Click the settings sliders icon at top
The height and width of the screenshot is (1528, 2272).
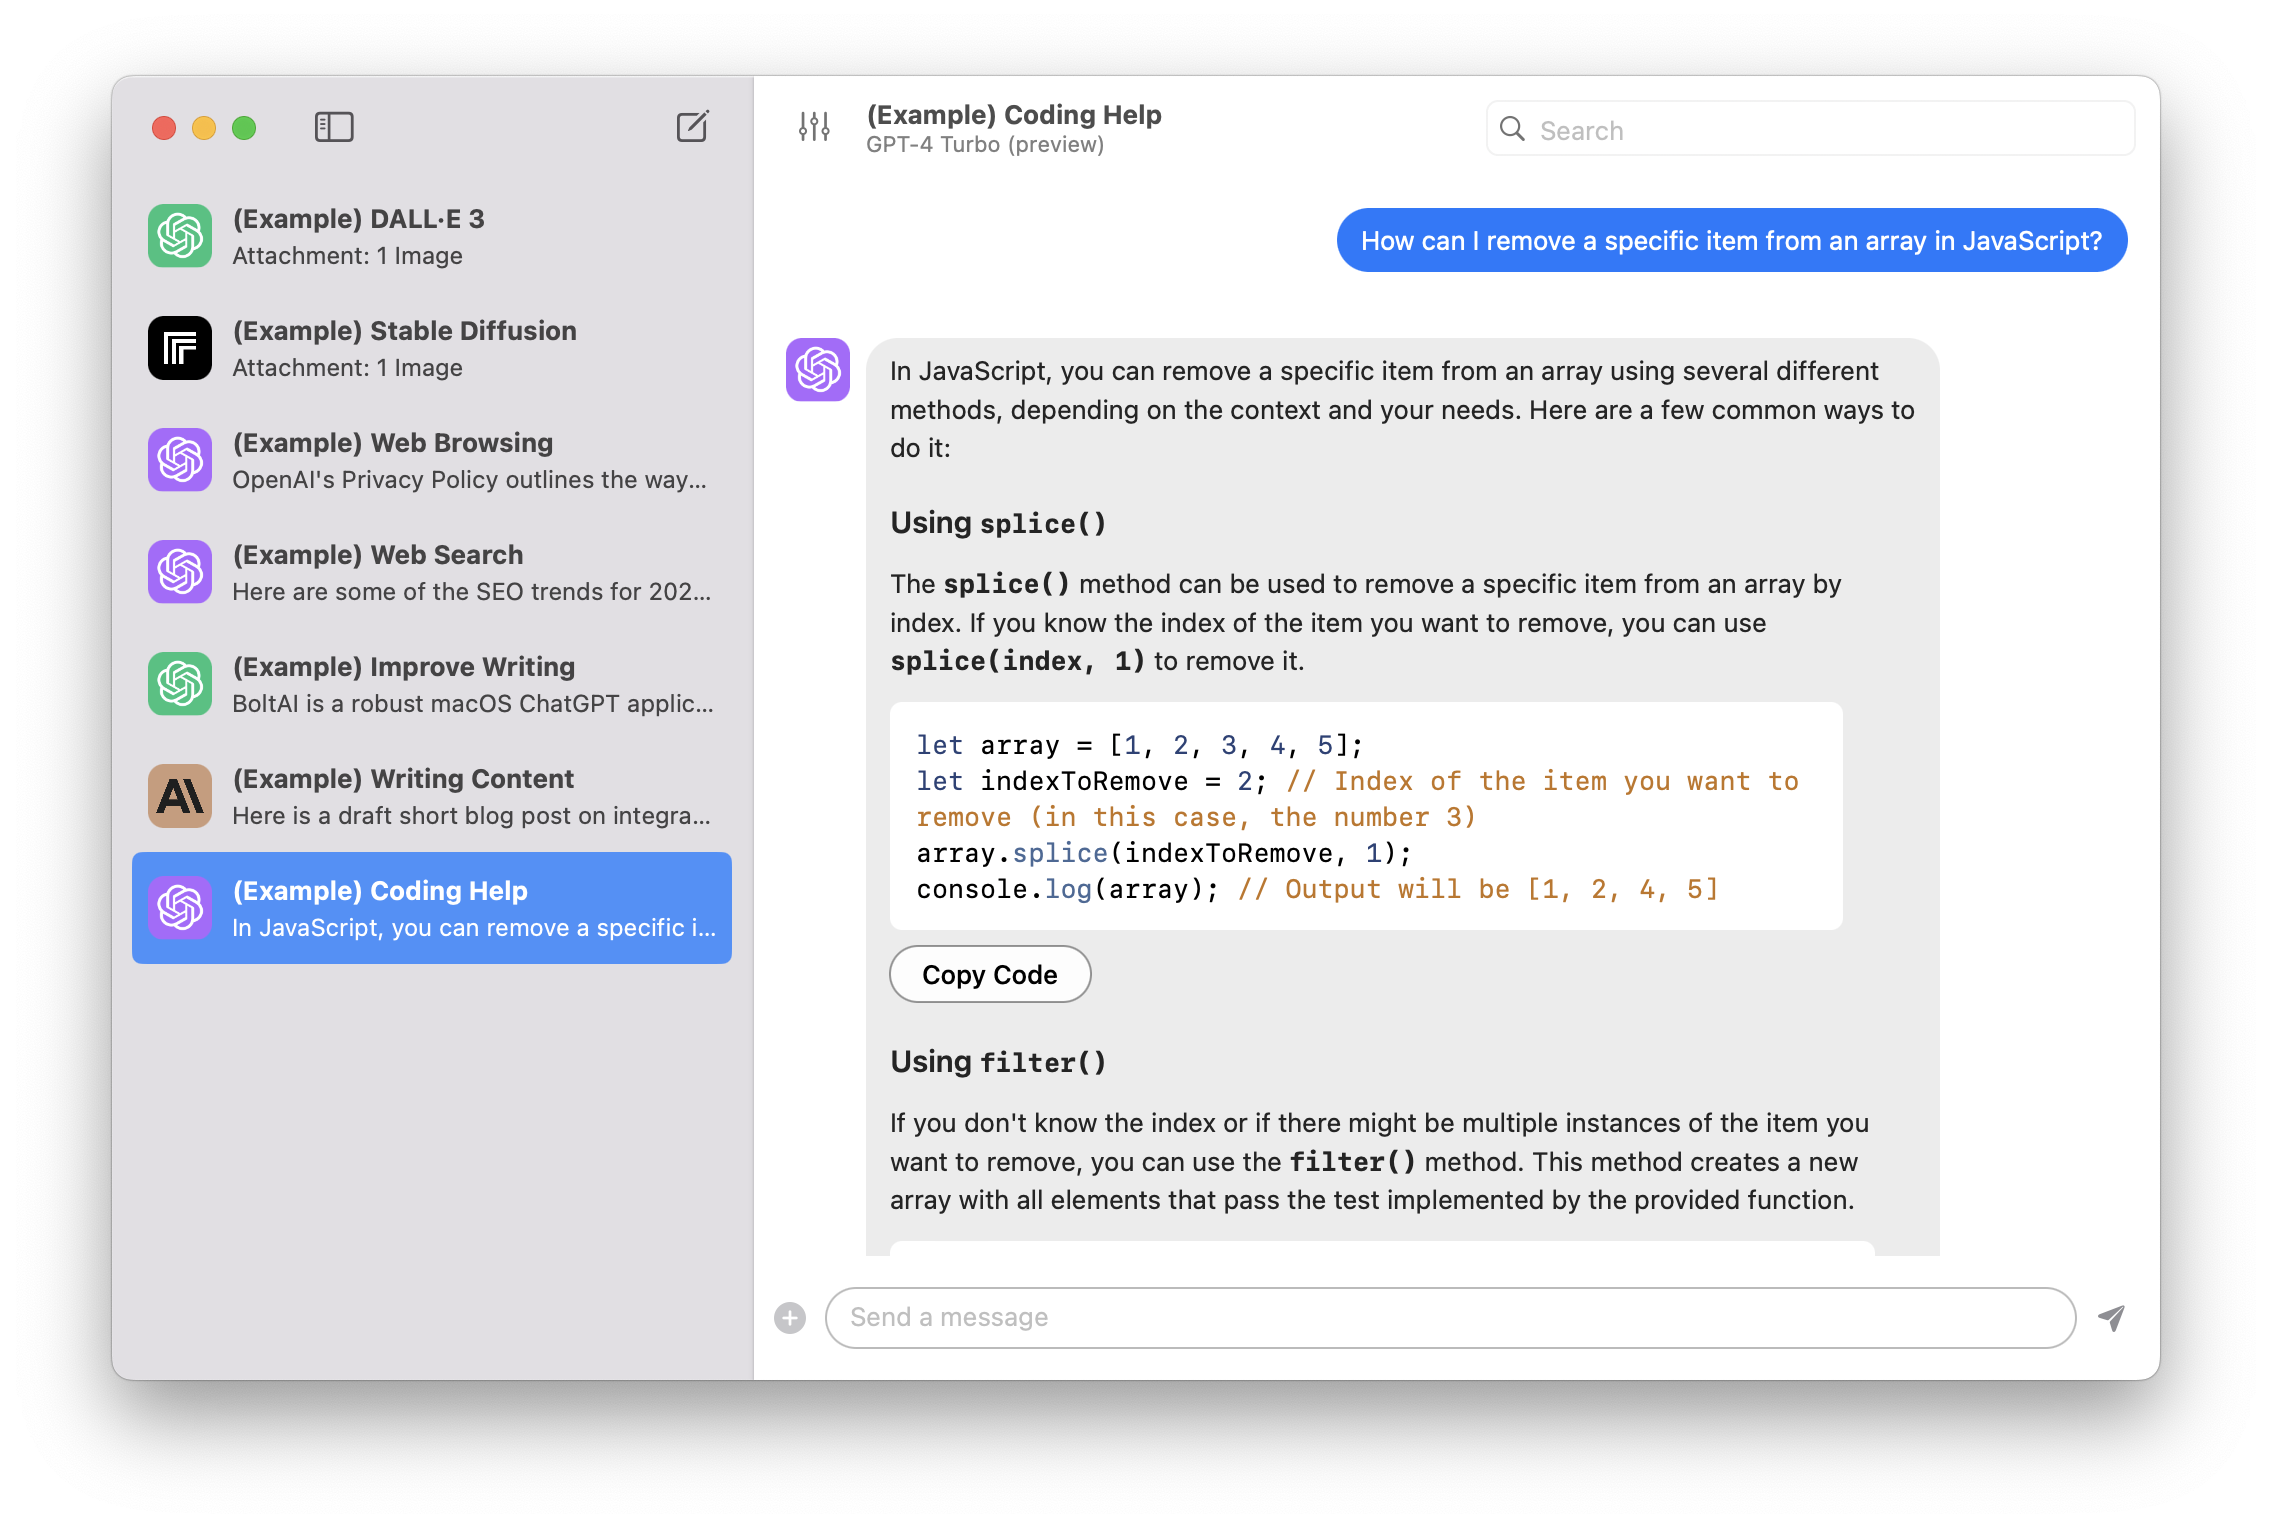pos(815,128)
